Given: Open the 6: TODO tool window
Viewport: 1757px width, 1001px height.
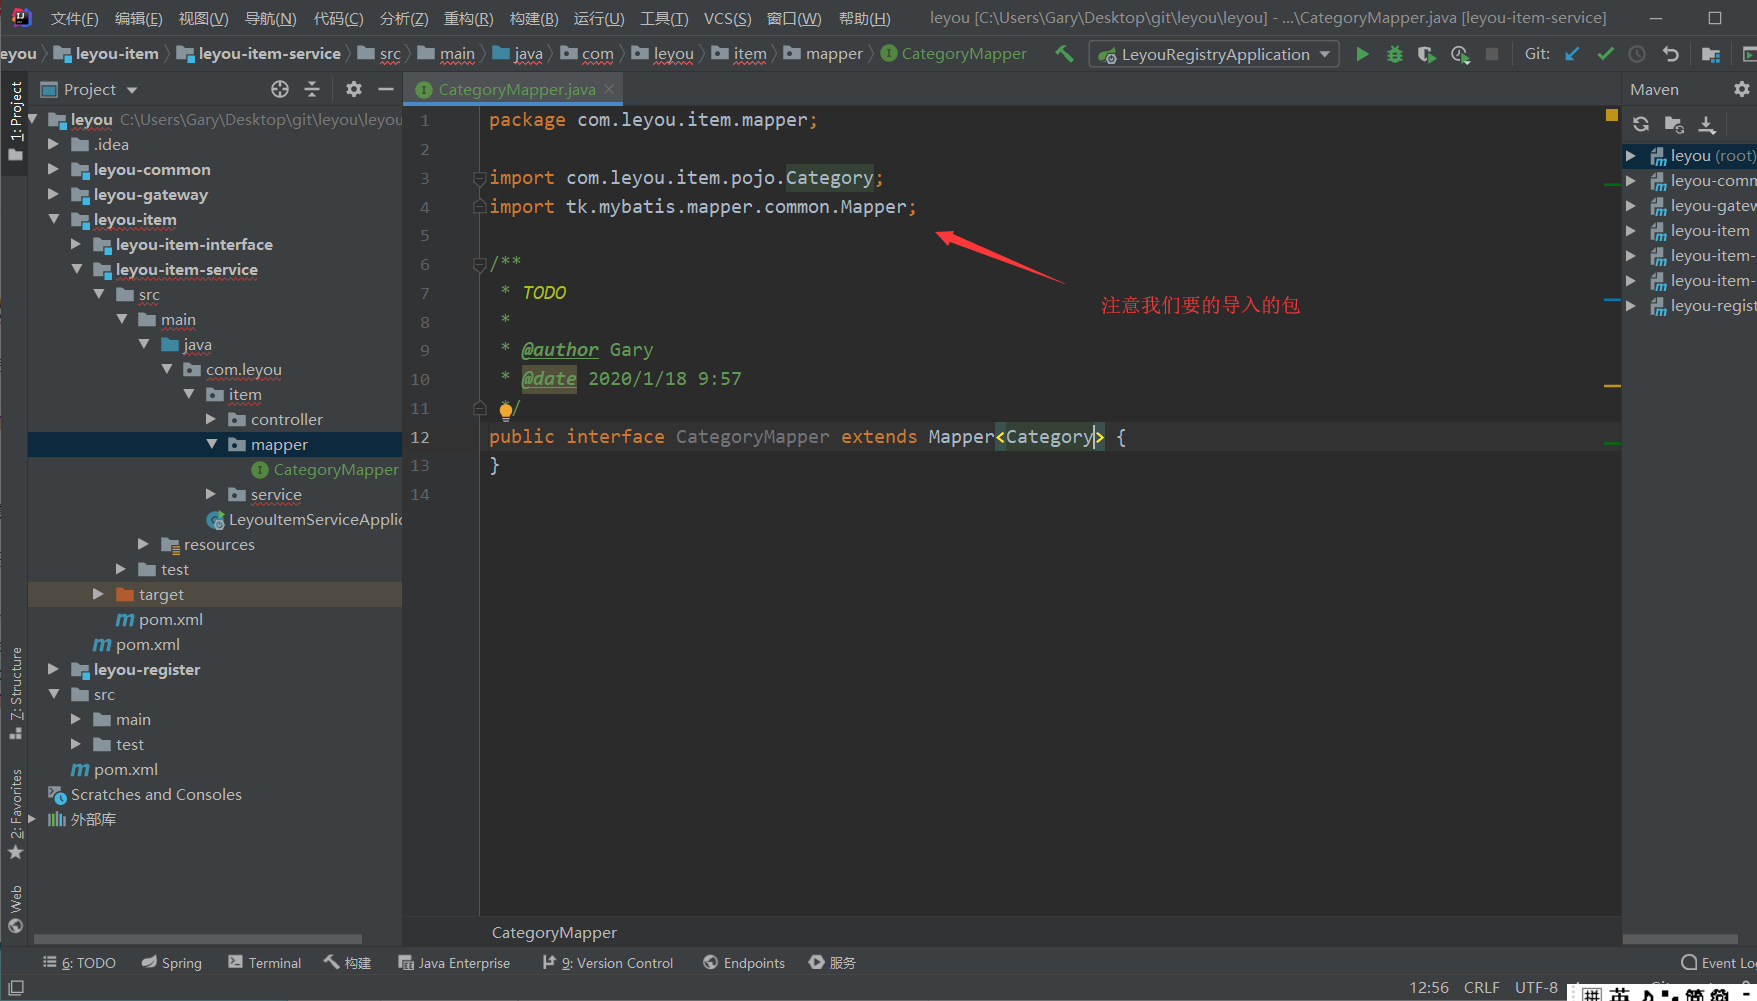Looking at the screenshot, I should click(80, 963).
